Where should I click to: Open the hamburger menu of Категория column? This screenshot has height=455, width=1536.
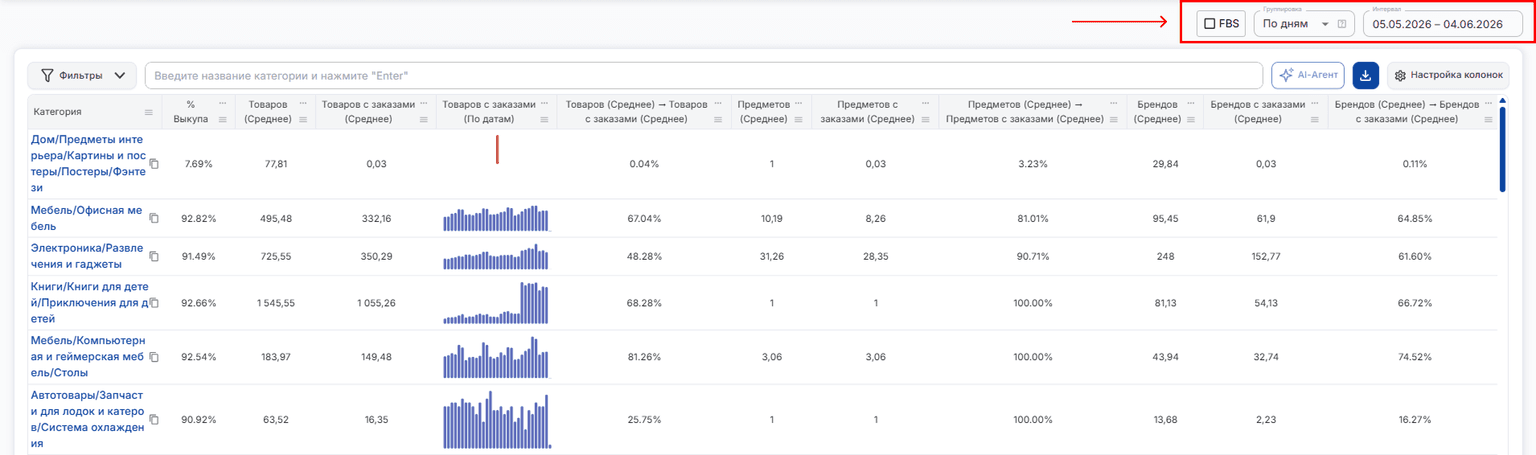click(x=149, y=112)
